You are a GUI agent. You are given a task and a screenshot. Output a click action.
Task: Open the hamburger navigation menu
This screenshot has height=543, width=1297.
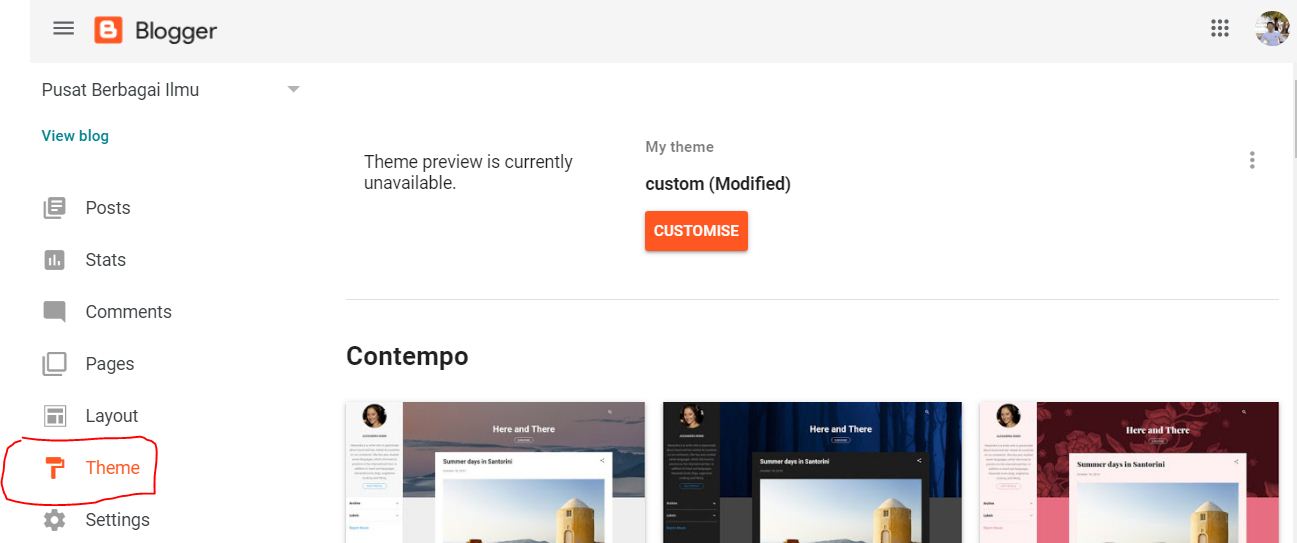[x=63, y=29]
